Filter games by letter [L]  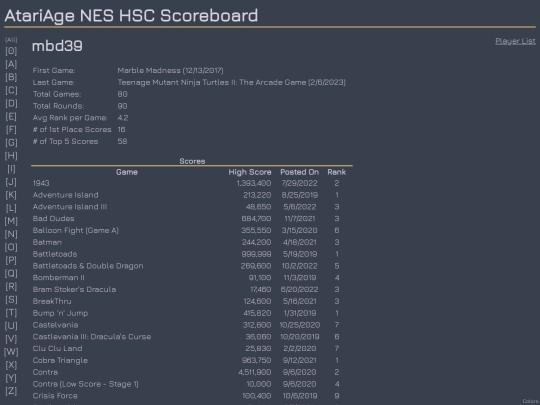(11, 208)
